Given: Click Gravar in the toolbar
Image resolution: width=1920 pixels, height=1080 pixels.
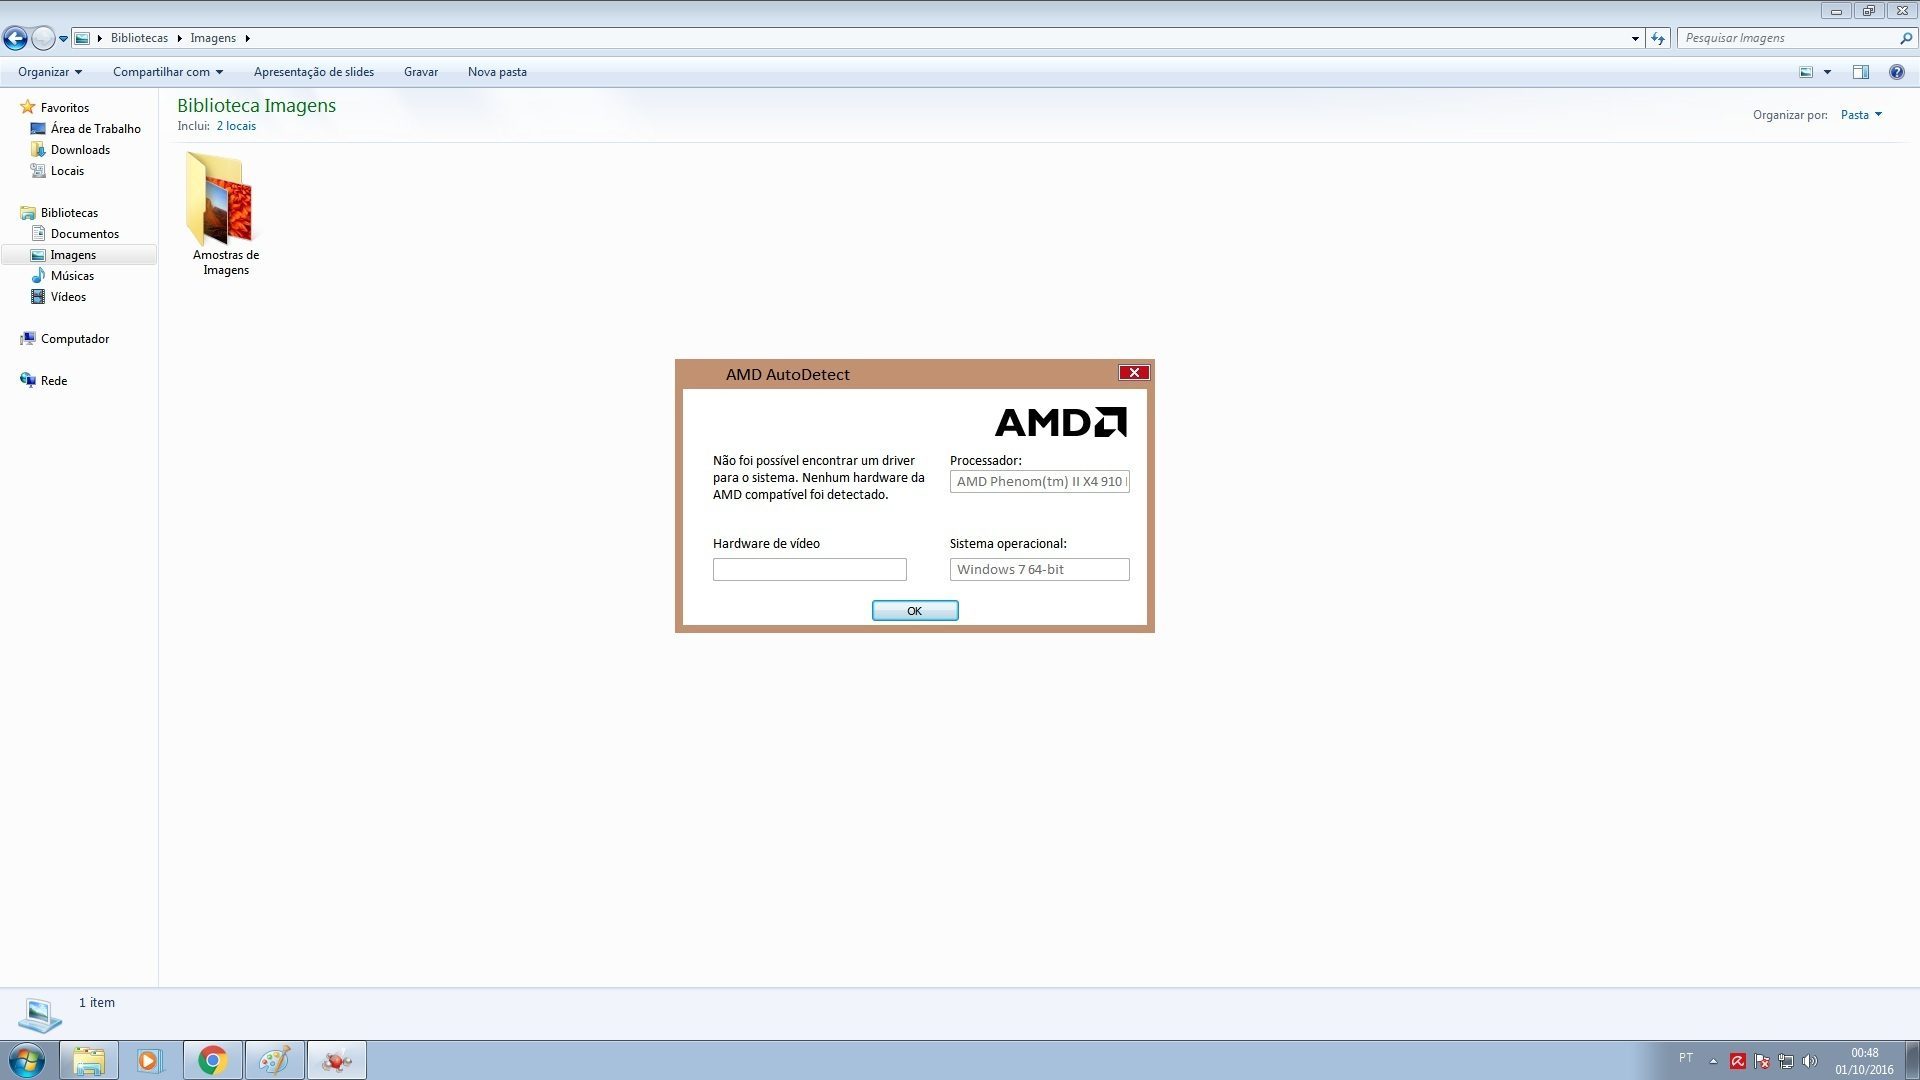Looking at the screenshot, I should pyautogui.click(x=421, y=72).
